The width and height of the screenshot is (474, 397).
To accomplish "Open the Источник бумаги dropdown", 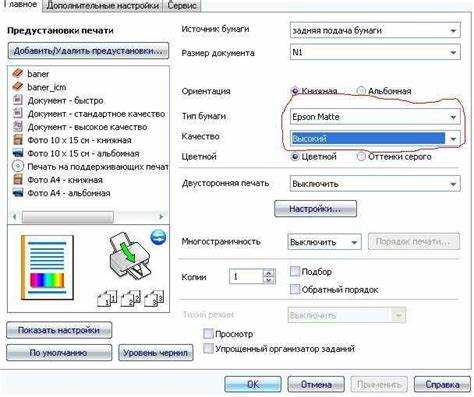I will pos(375,31).
